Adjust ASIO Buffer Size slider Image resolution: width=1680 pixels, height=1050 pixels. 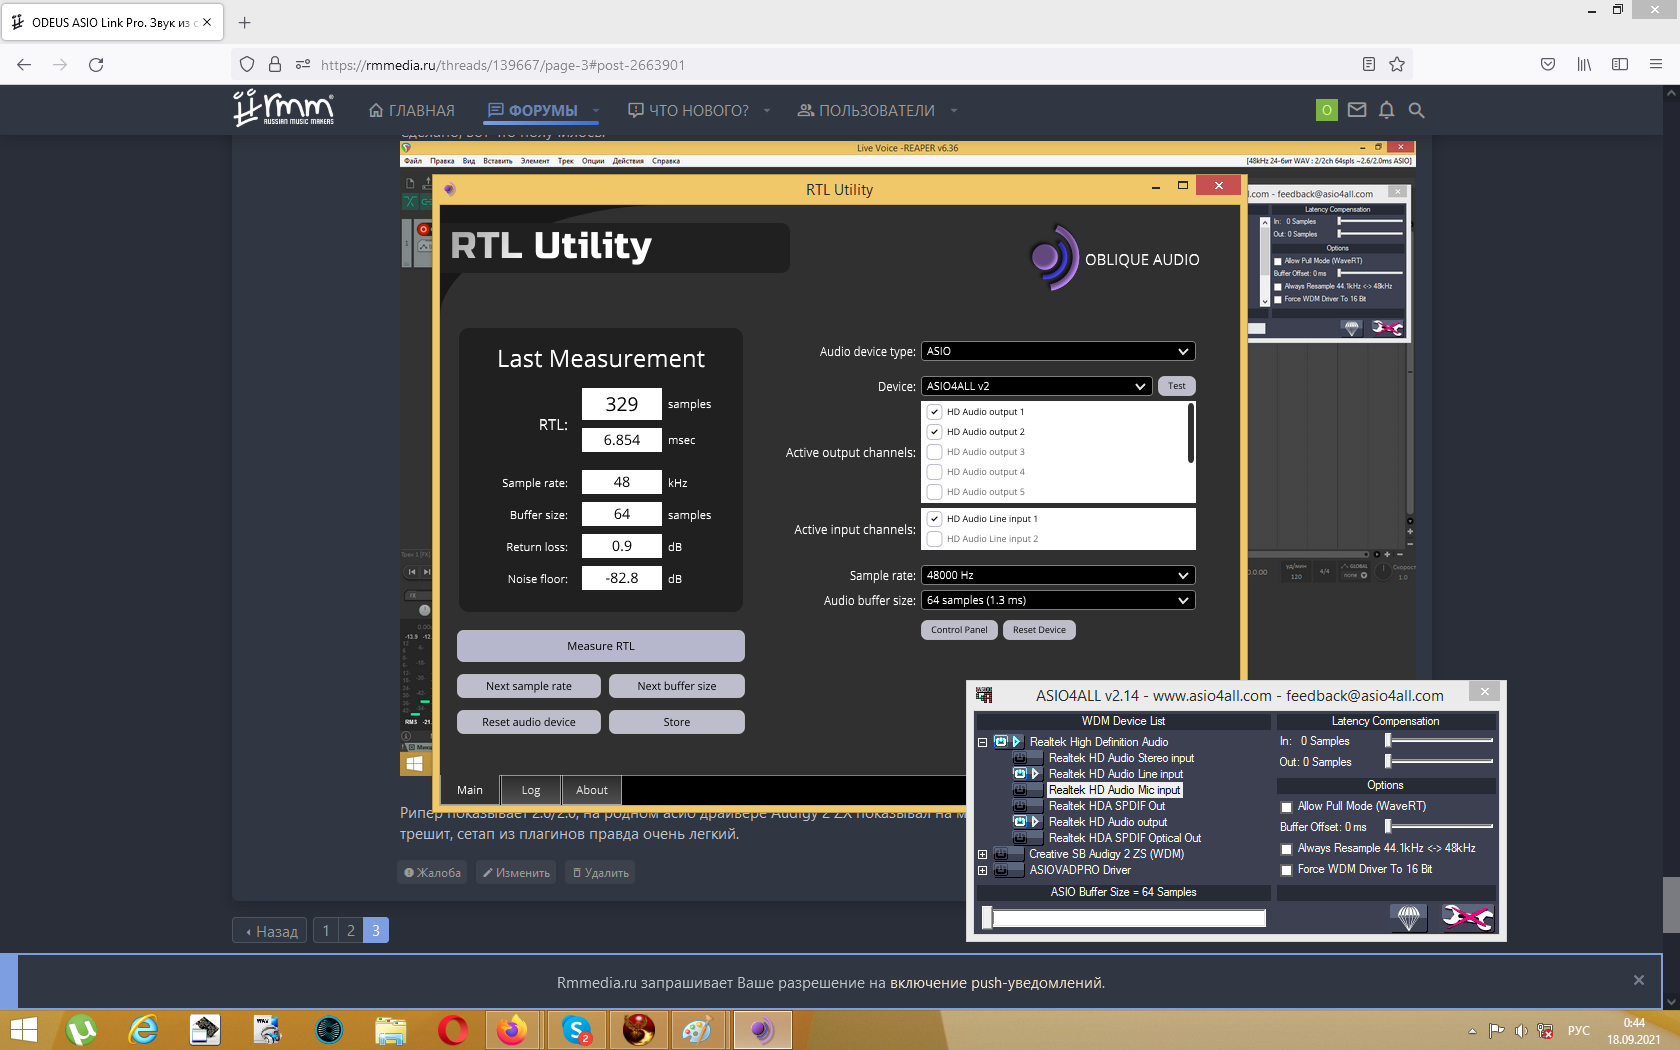(1124, 918)
